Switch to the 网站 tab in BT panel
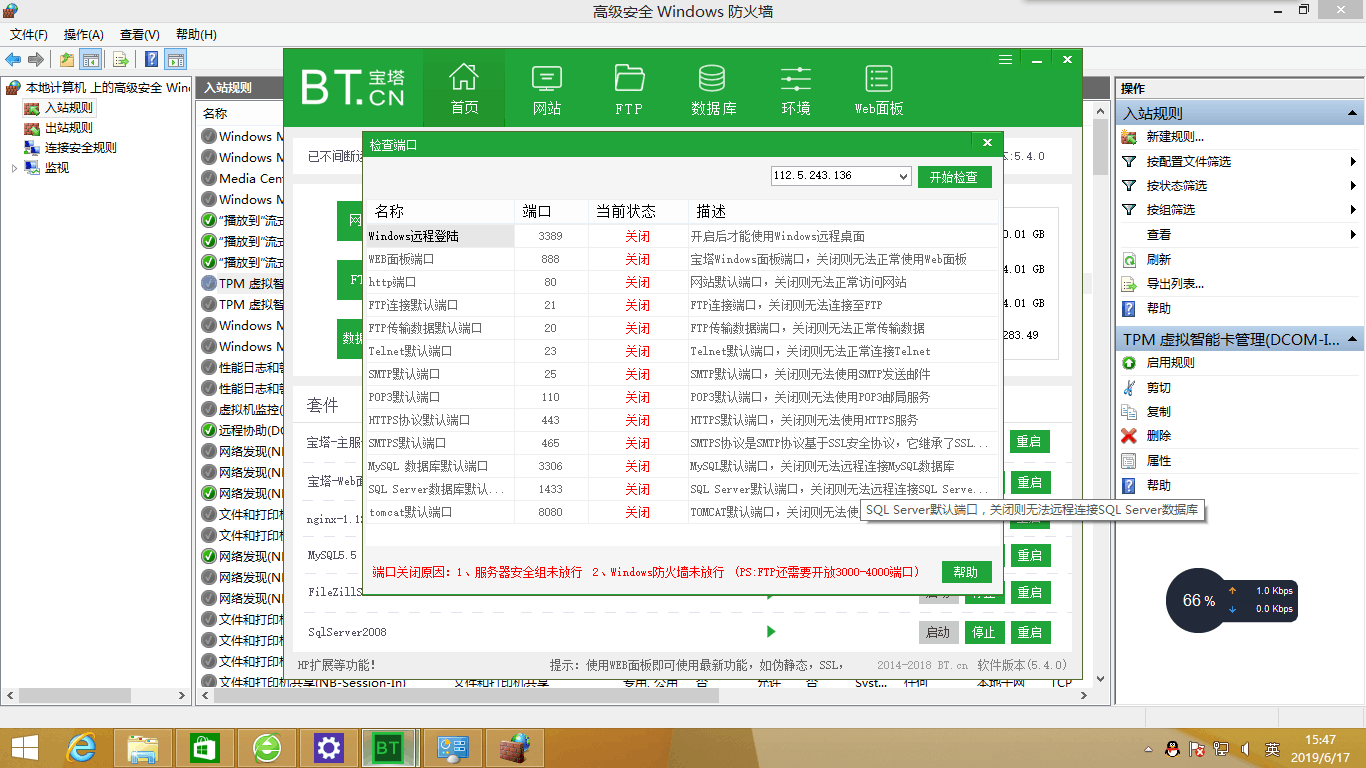1366x768 pixels. (x=547, y=88)
